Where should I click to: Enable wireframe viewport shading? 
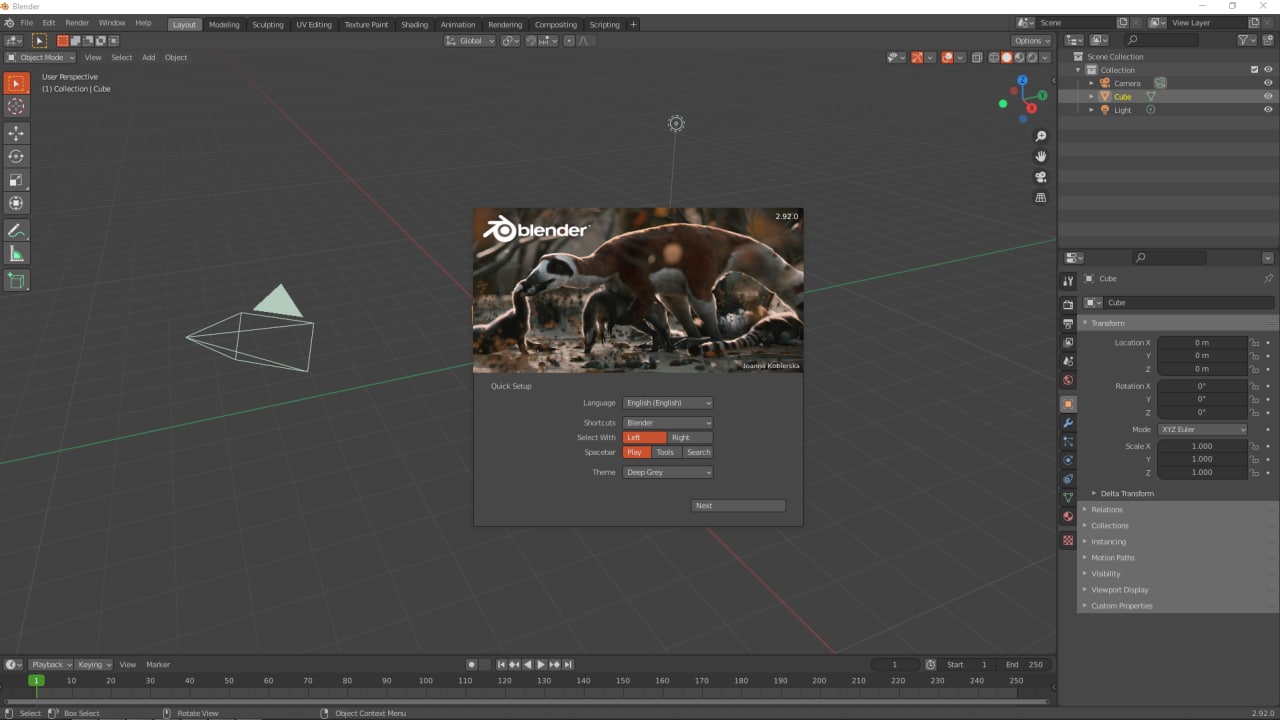tap(994, 57)
